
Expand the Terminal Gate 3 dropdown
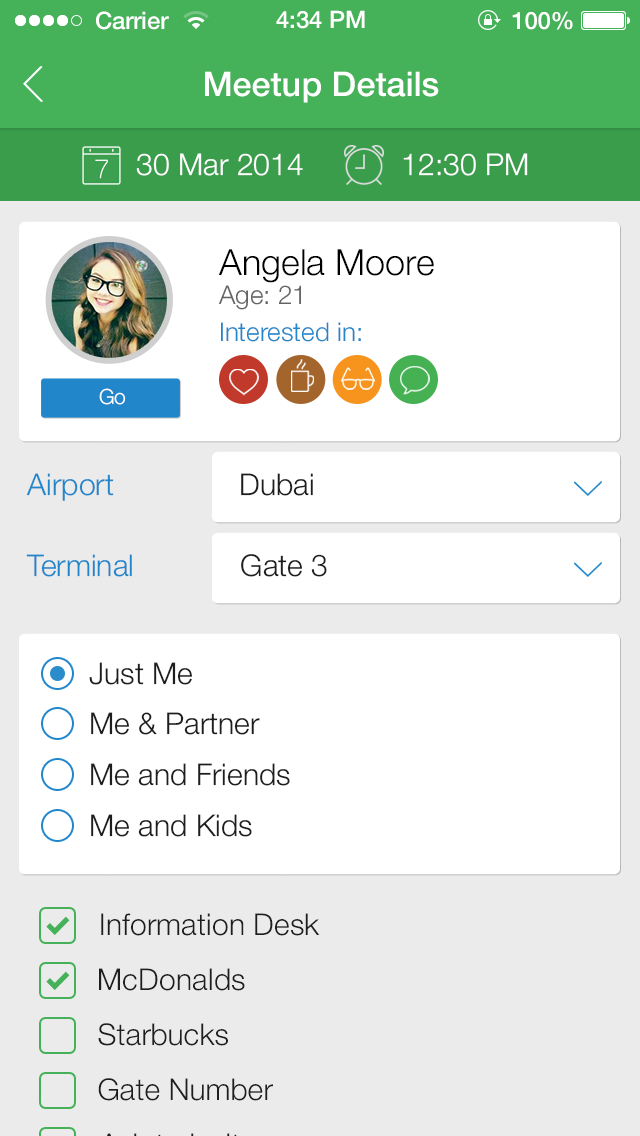tap(416, 568)
